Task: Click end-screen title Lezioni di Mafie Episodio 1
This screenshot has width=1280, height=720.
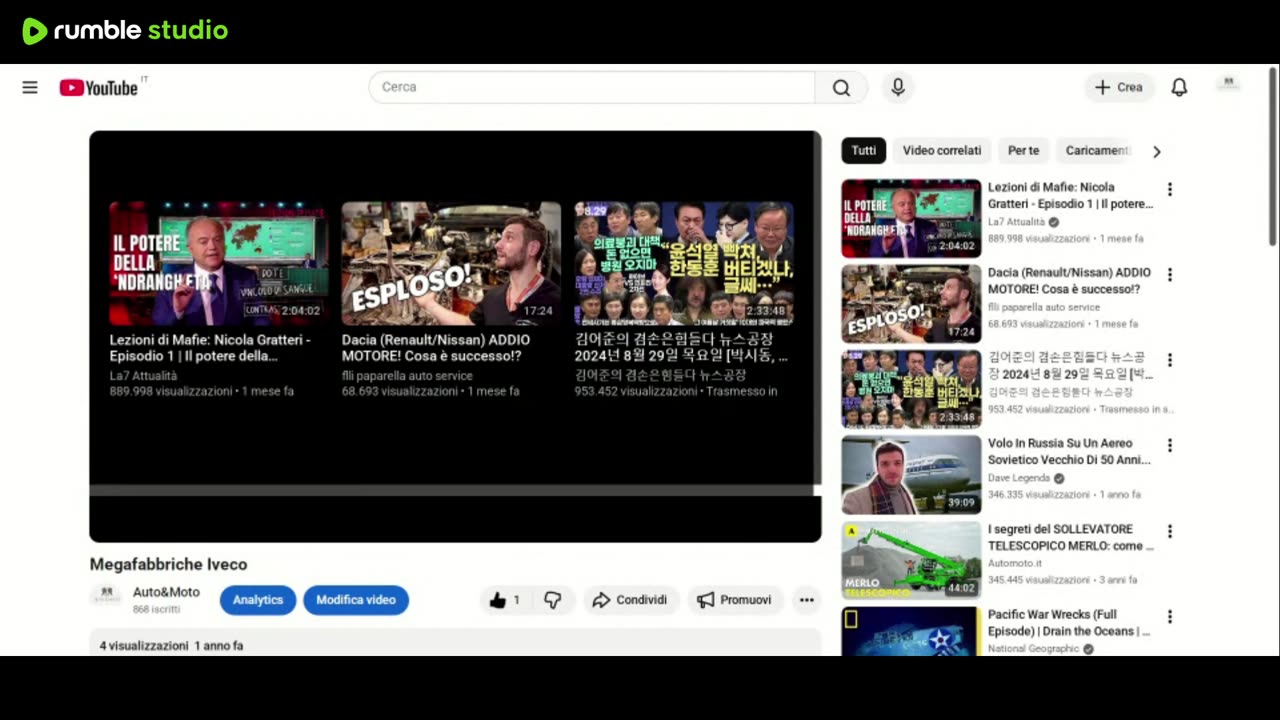Action: [x=210, y=348]
